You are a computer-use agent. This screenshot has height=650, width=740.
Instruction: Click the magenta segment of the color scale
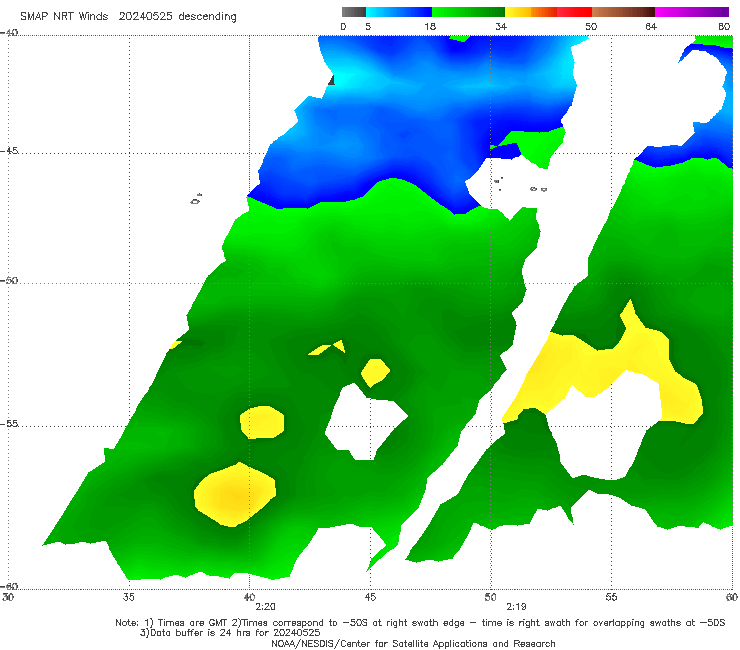click(x=692, y=12)
